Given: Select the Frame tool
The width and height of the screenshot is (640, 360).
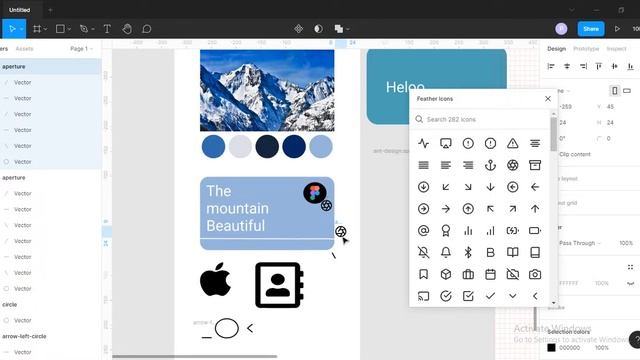Looking at the screenshot, I should coord(37,29).
